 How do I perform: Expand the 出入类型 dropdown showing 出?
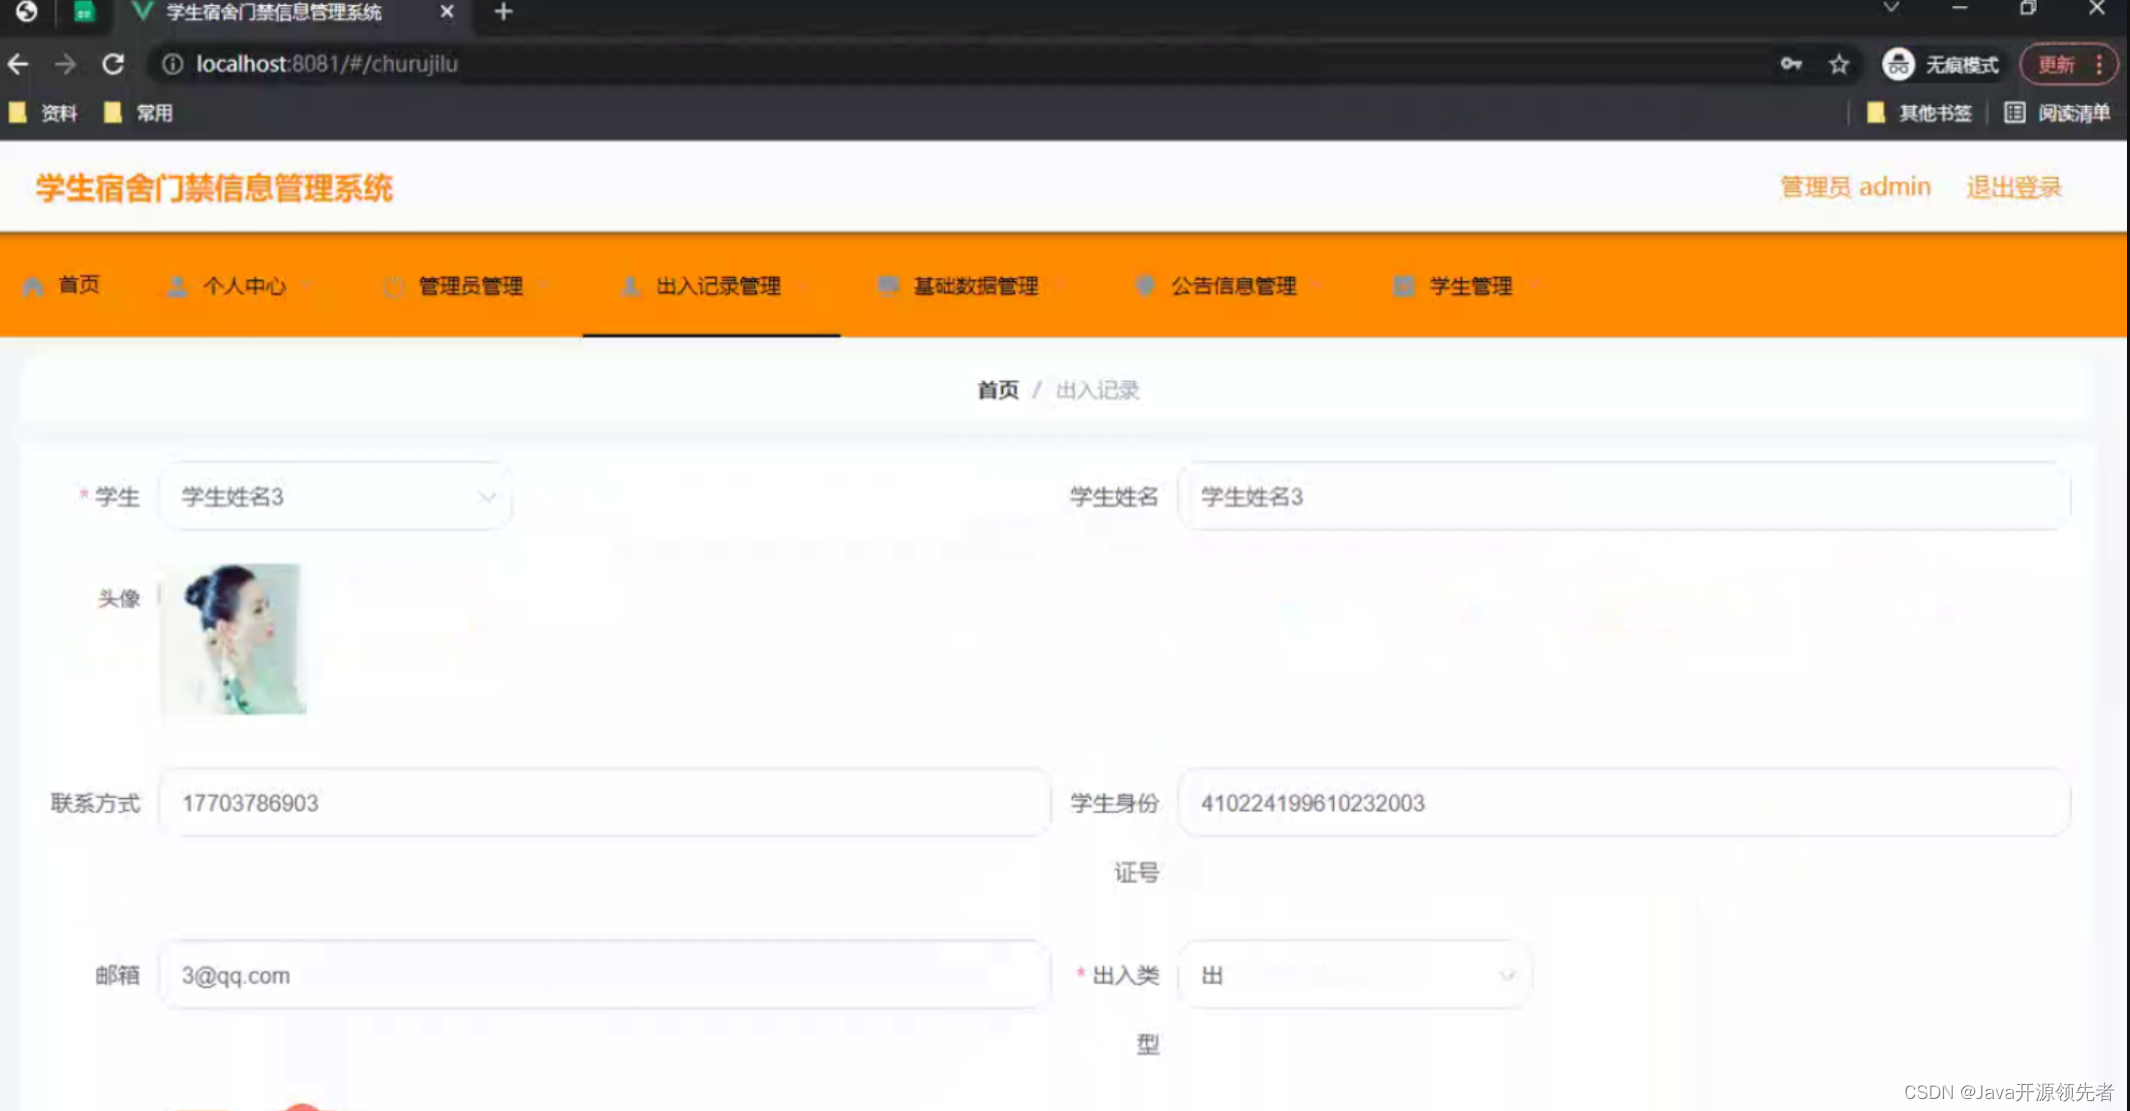pos(1354,975)
